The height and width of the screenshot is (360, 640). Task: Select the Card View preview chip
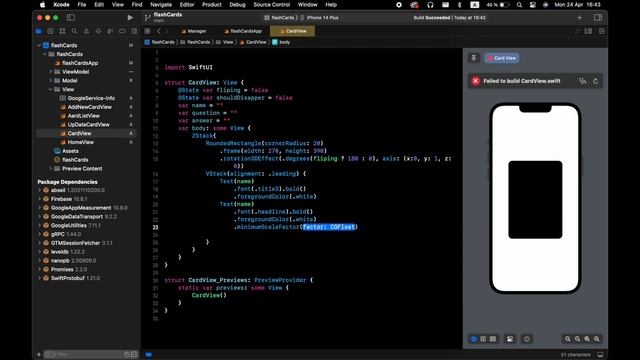coord(502,58)
